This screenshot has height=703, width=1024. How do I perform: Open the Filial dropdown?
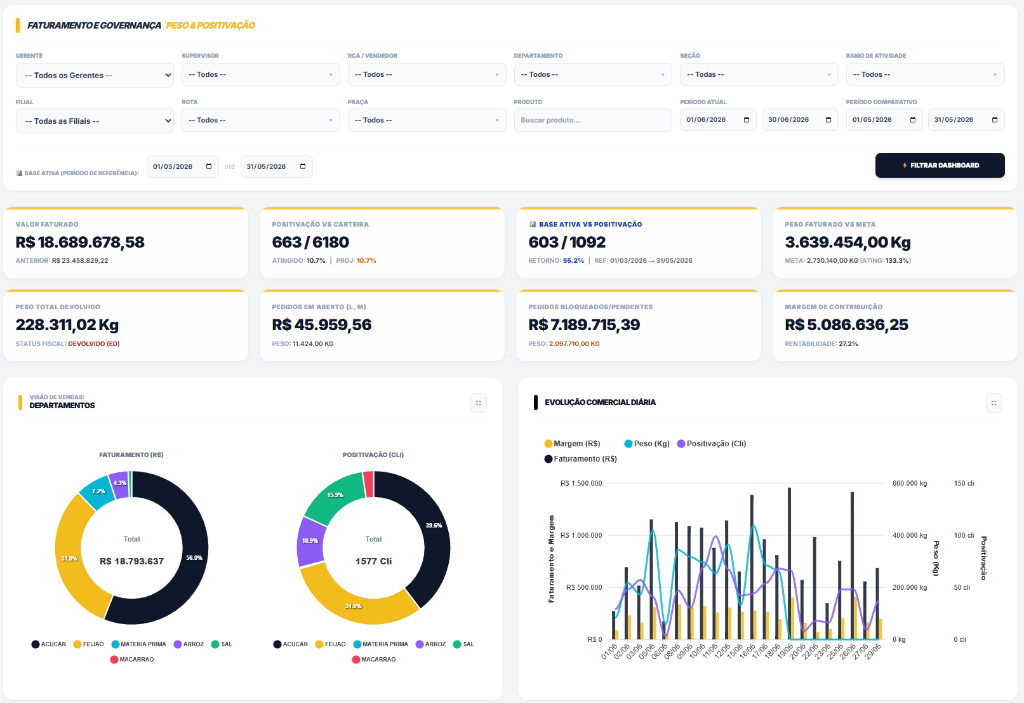pyautogui.click(x=95, y=121)
